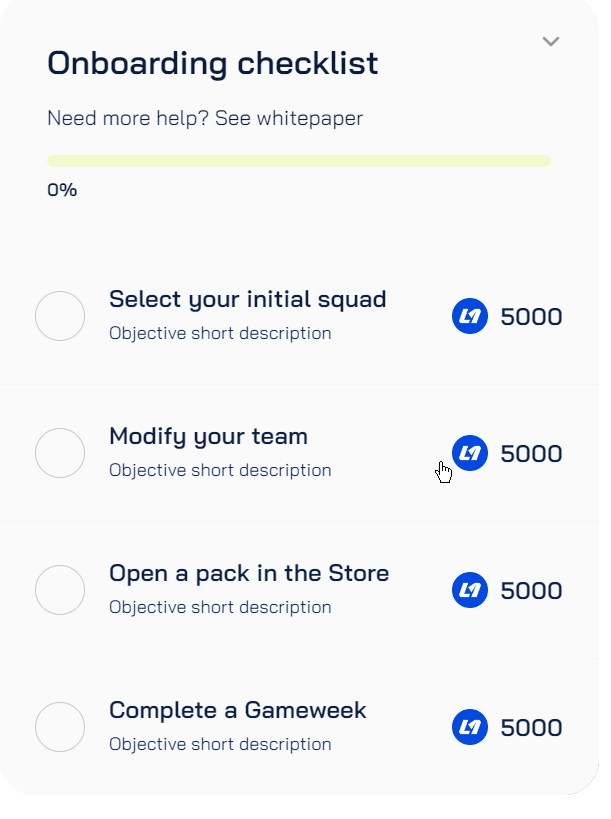Click 5000 reward for Select your initial squad

click(x=531, y=317)
